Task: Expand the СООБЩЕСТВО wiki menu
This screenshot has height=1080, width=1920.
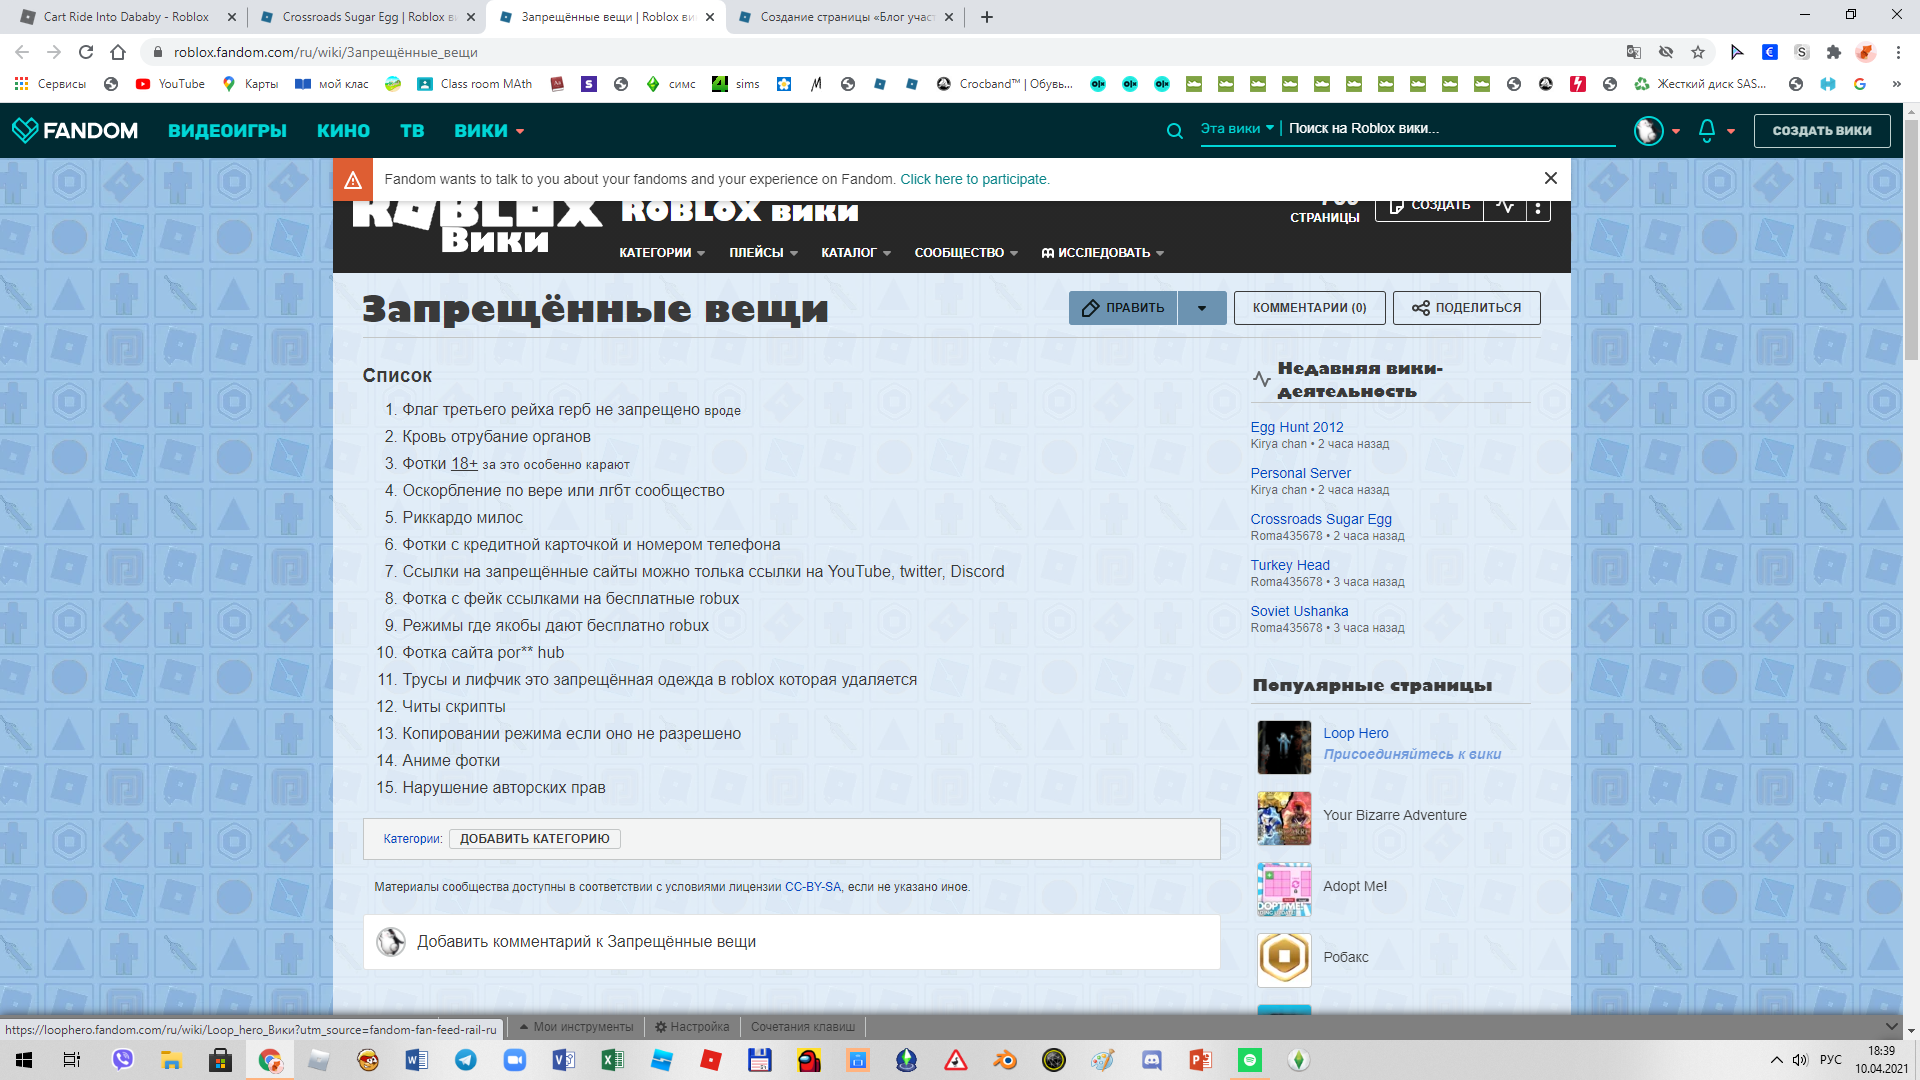Action: tap(966, 253)
